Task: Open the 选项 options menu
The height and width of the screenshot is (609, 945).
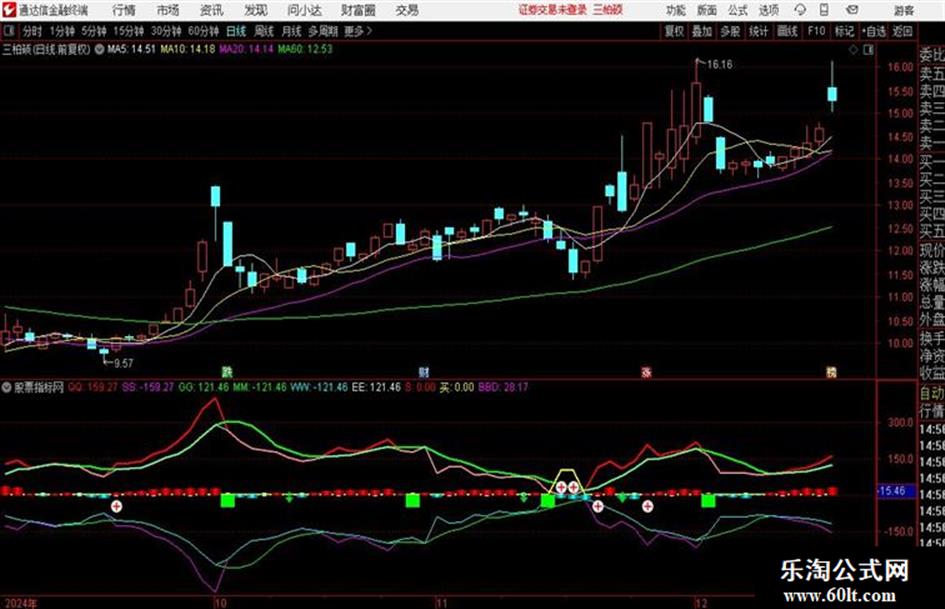Action: (768, 10)
